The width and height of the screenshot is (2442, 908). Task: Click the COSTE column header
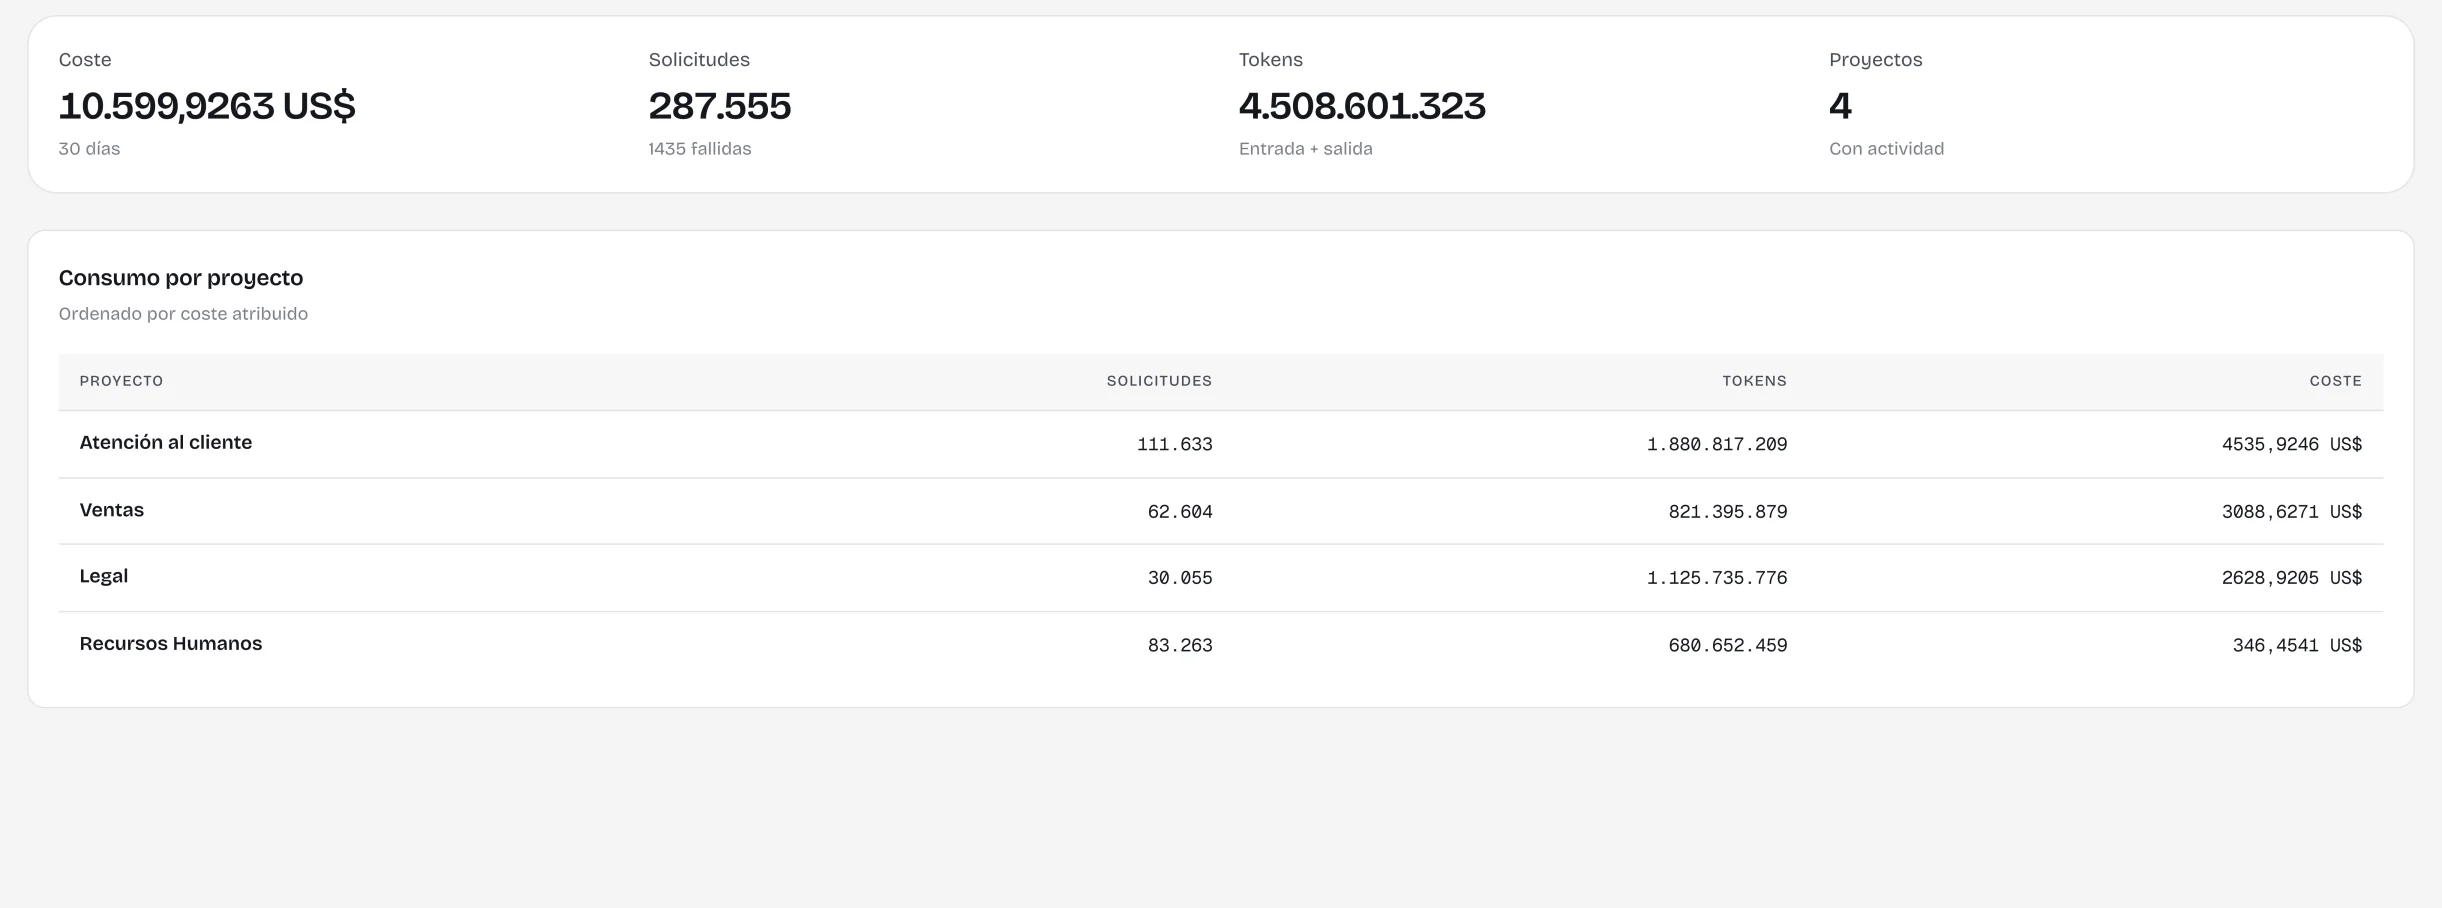[x=2336, y=381]
